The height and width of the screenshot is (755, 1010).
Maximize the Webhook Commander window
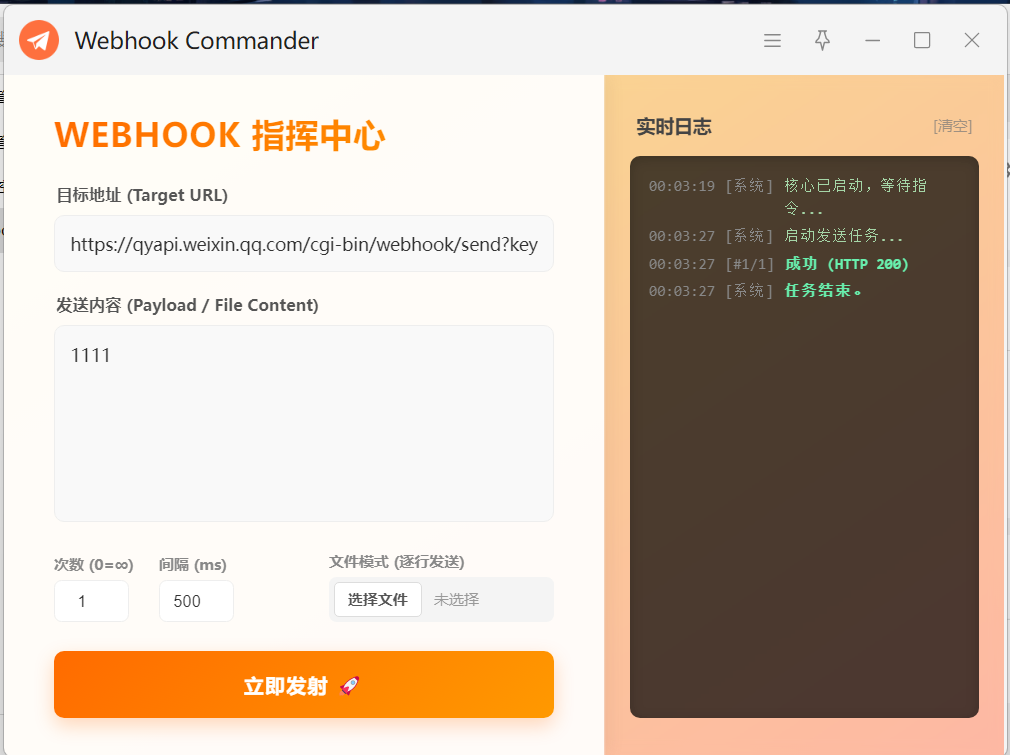pos(922,41)
